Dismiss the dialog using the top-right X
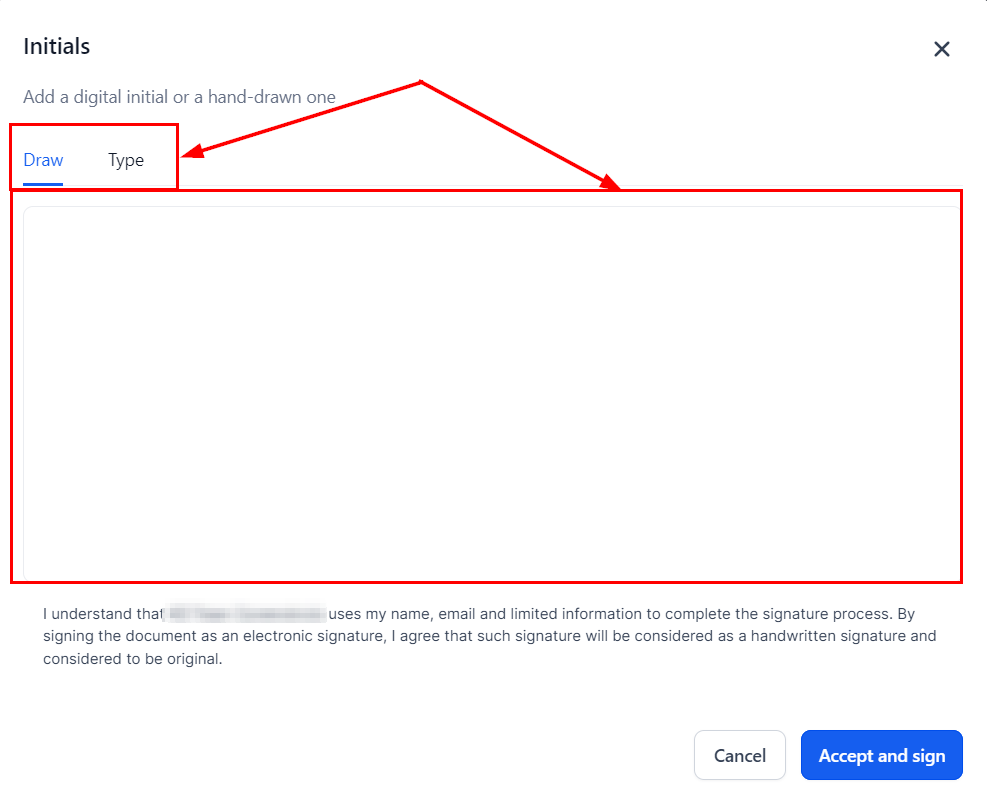This screenshot has width=987, height=804. pyautogui.click(x=941, y=49)
